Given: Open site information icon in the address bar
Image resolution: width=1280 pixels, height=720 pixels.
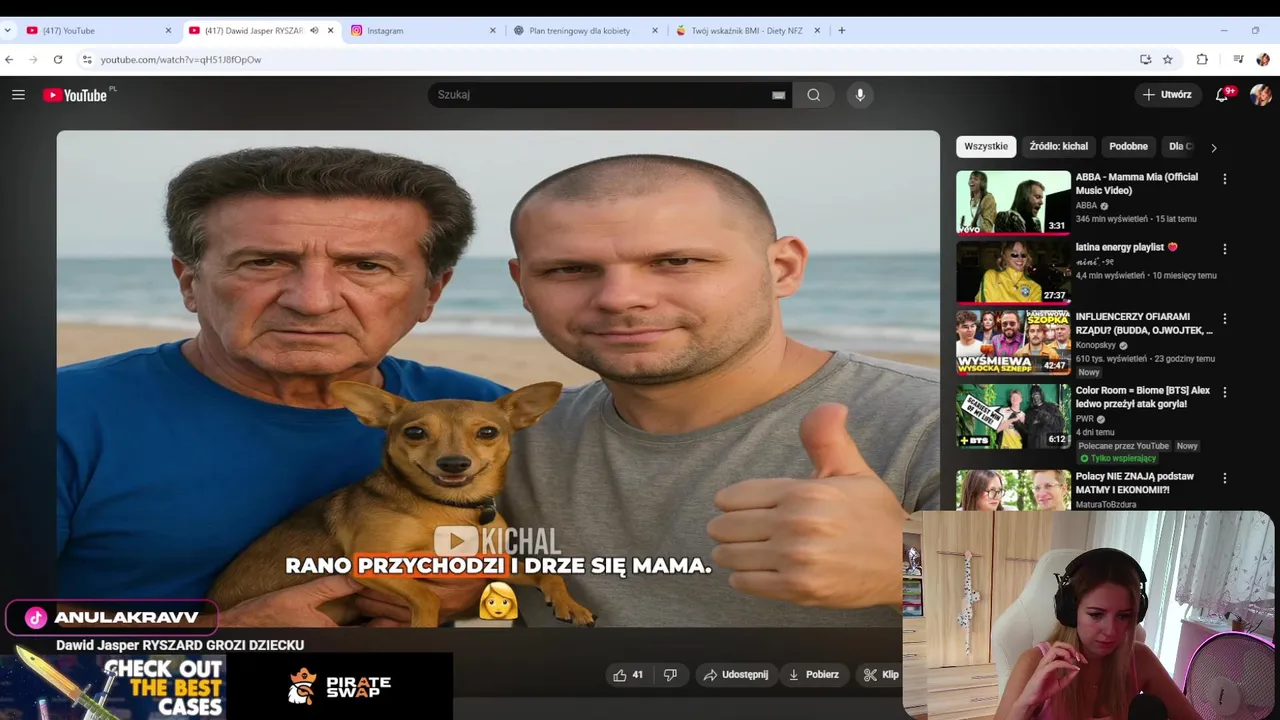Looking at the screenshot, I should pyautogui.click(x=87, y=59).
